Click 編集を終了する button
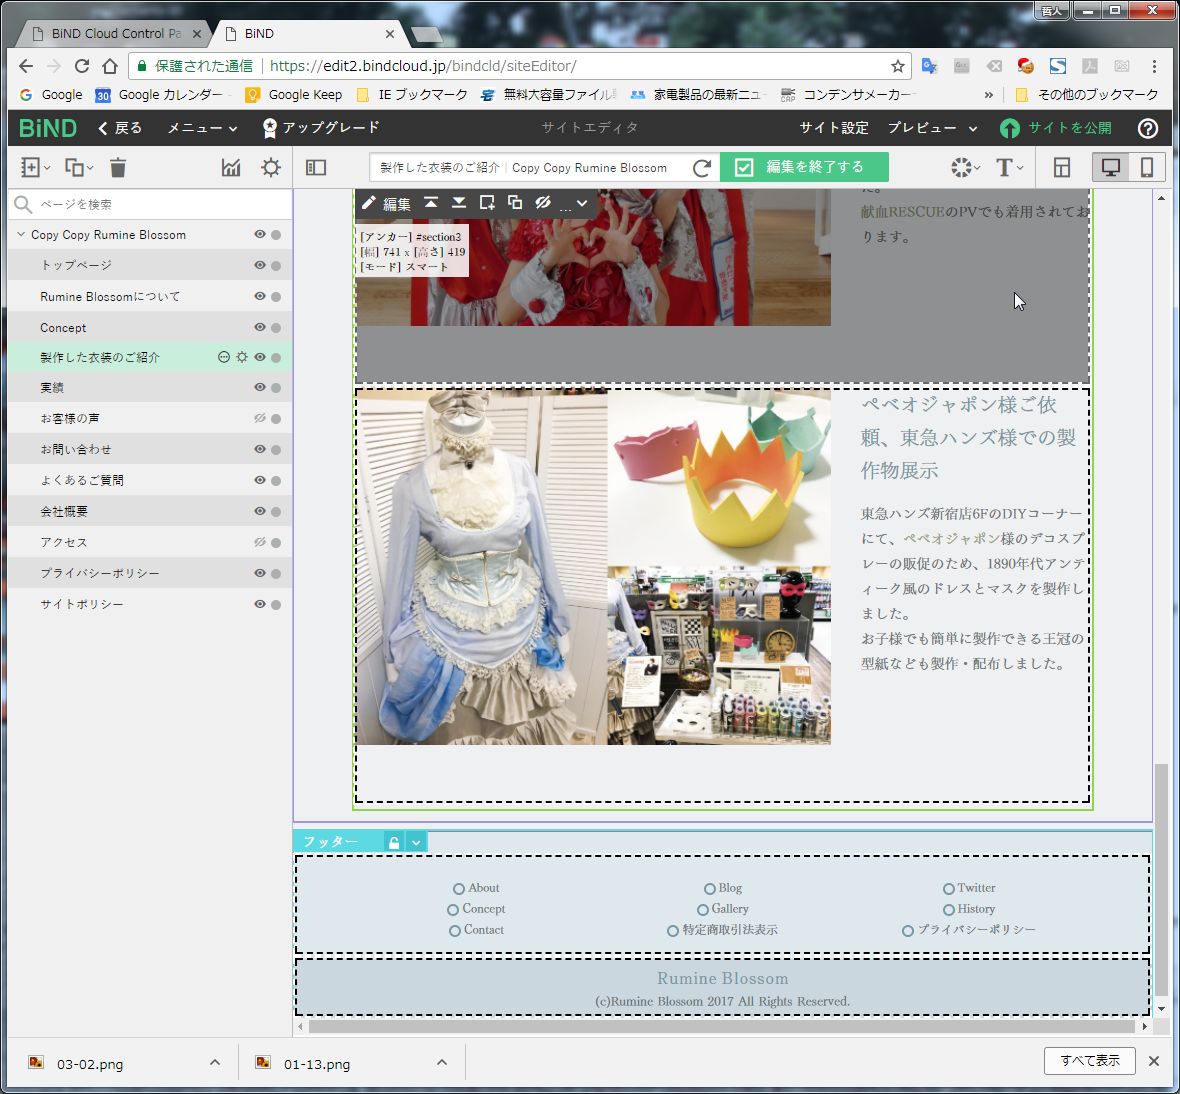 point(804,167)
